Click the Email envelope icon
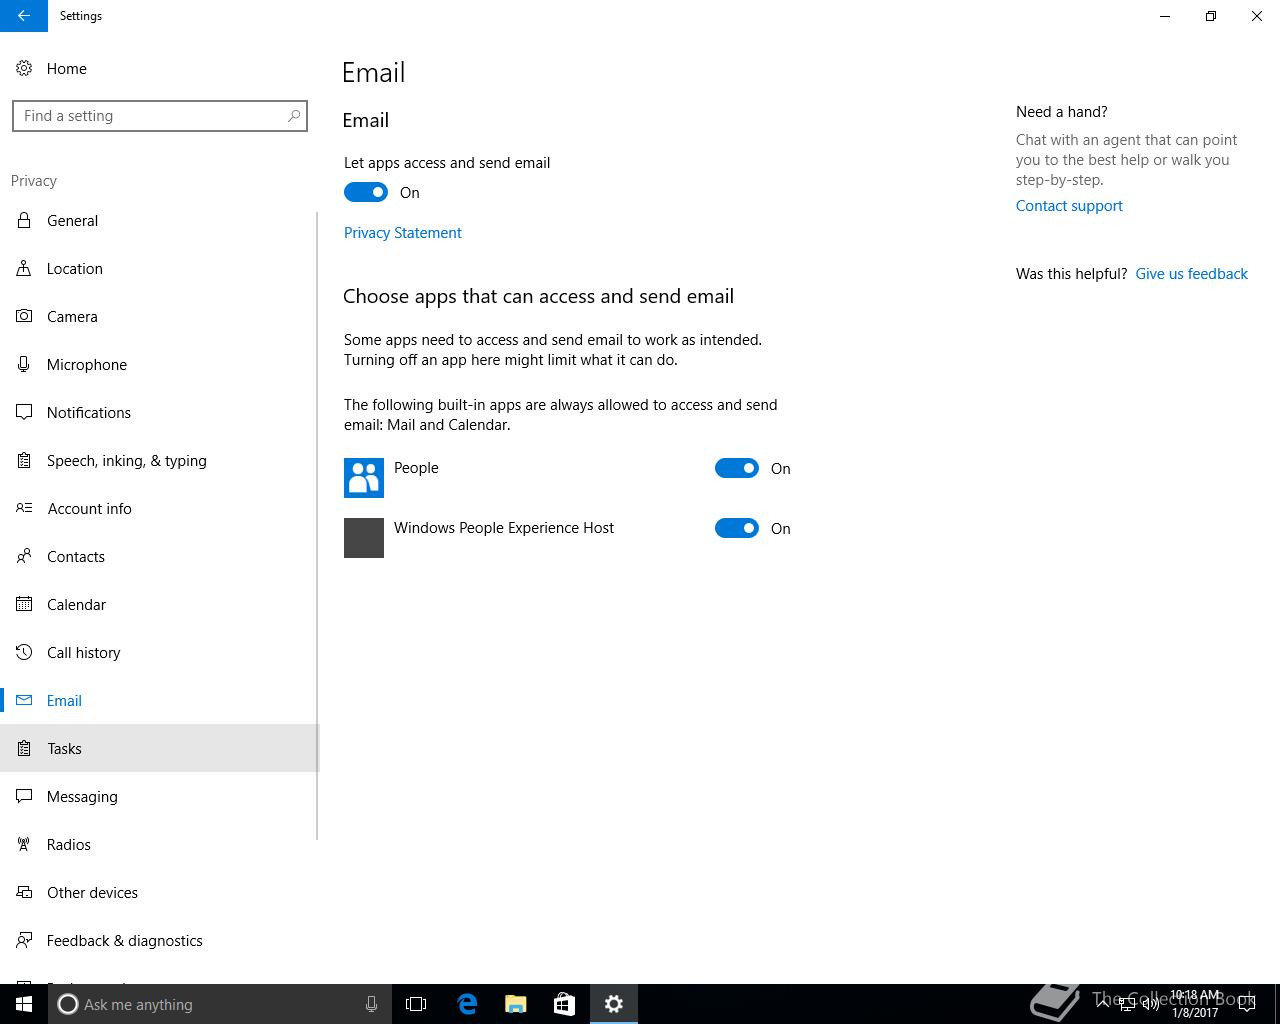Image resolution: width=1280 pixels, height=1024 pixels. coord(24,701)
